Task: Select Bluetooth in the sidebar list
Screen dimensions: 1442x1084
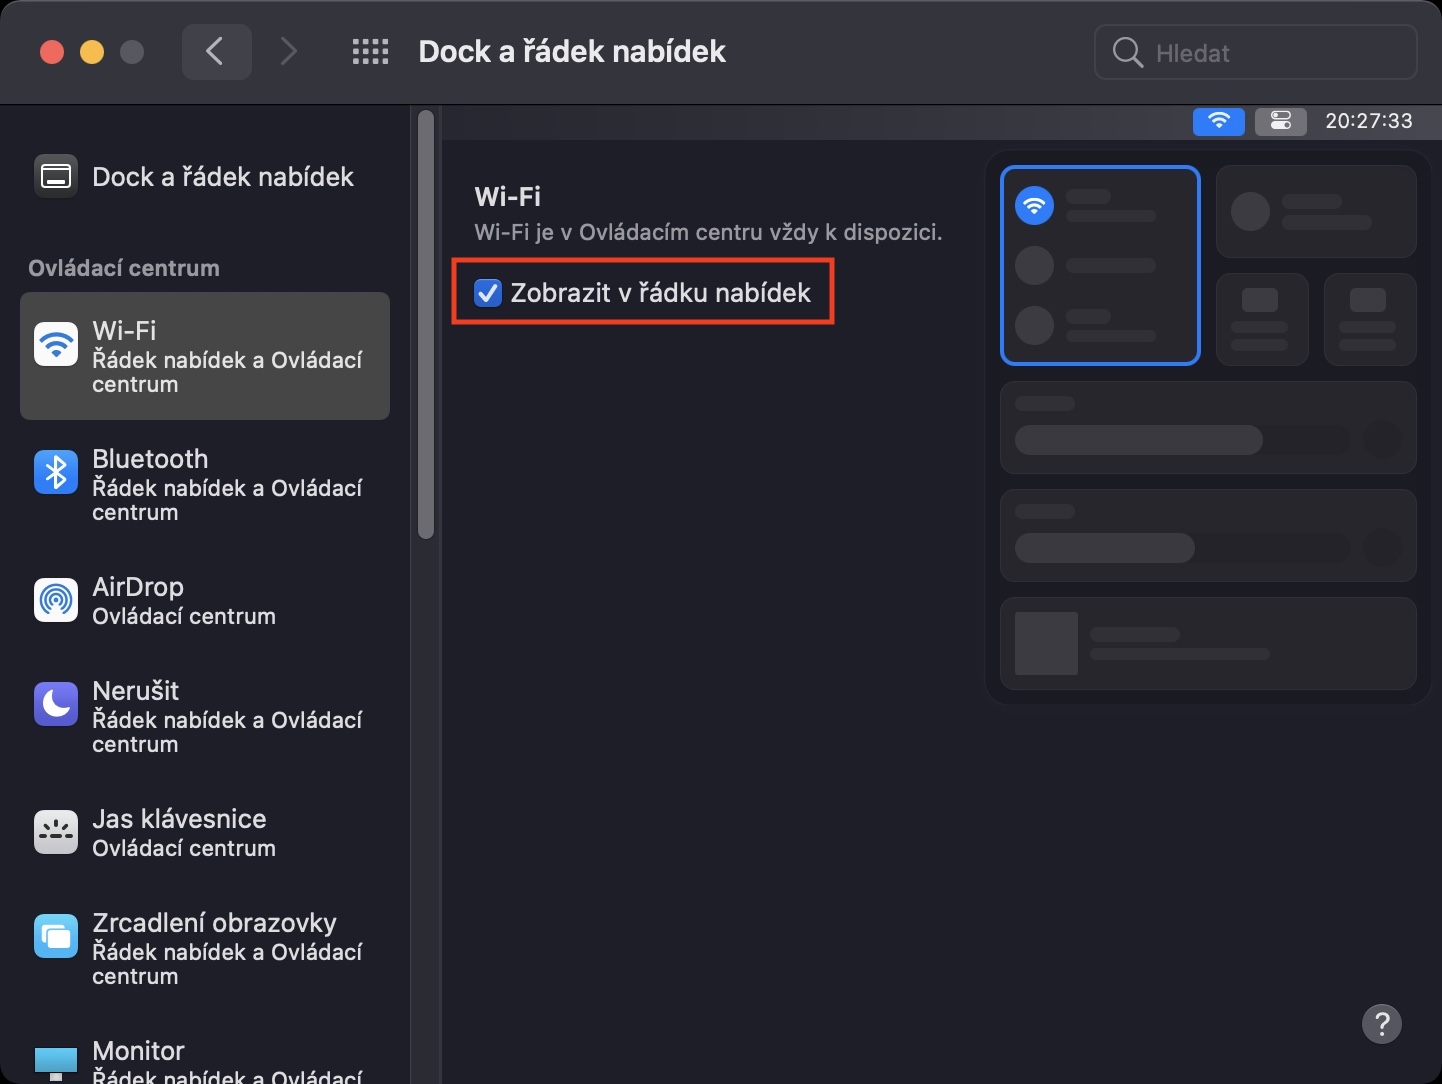Action: (x=205, y=484)
